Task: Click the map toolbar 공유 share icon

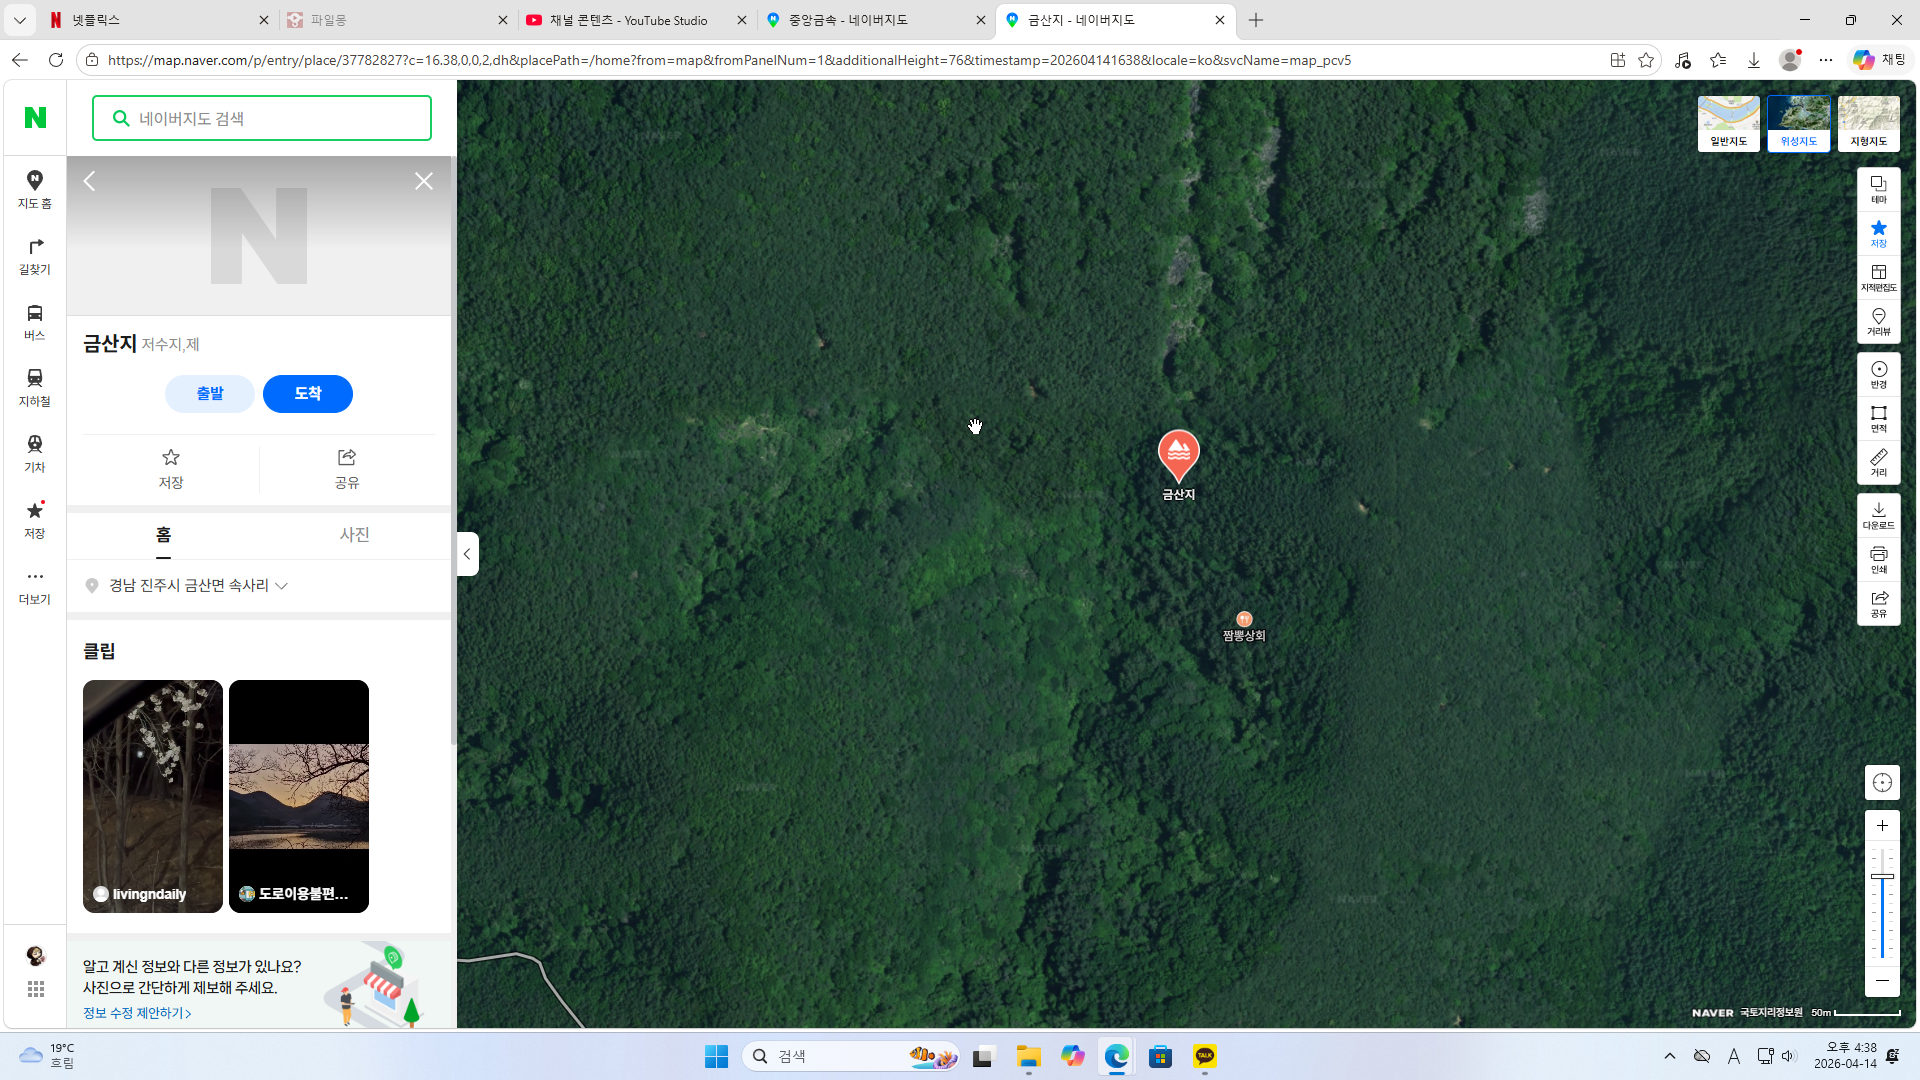Action: coord(1879,603)
